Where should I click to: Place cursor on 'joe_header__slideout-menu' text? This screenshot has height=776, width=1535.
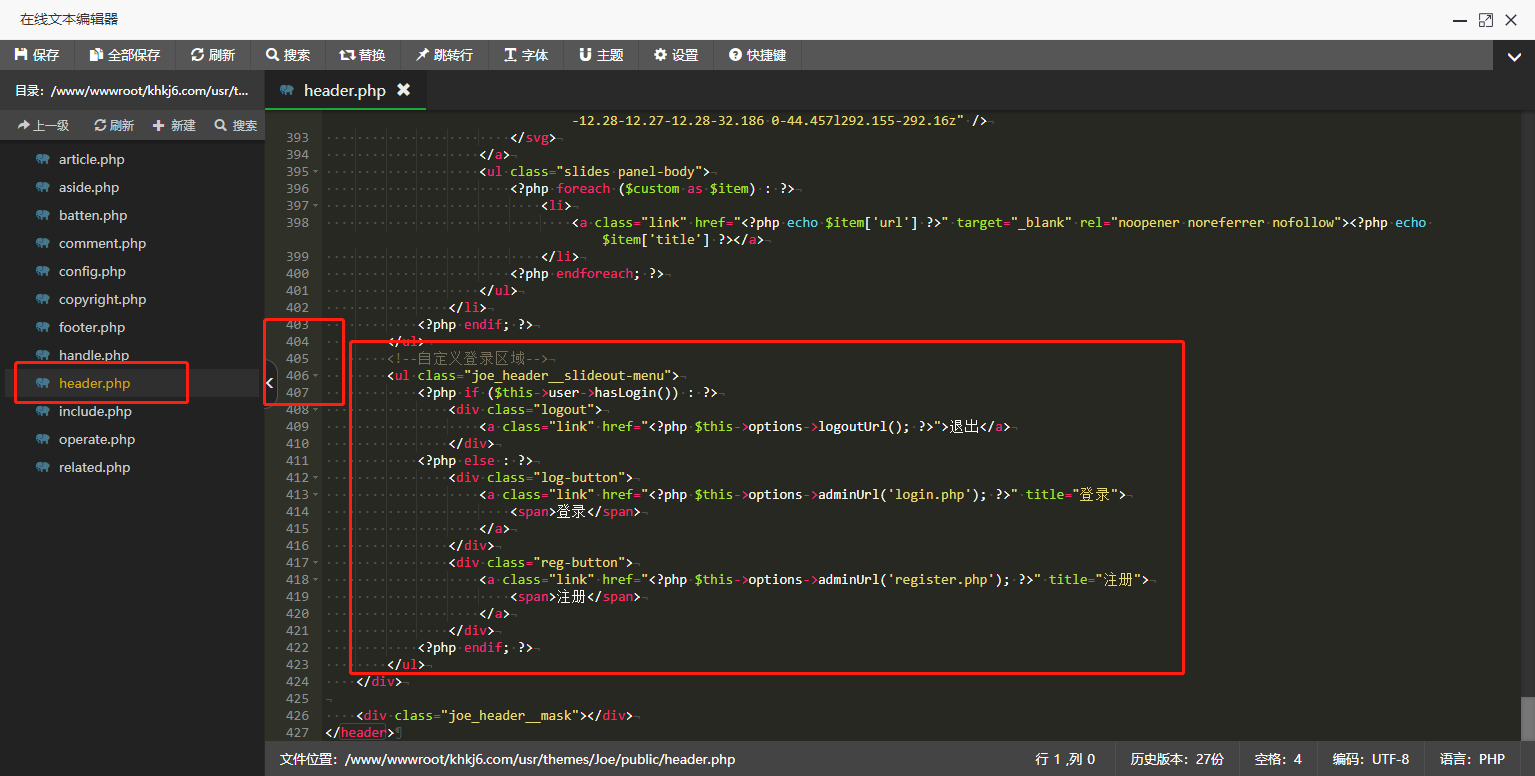pyautogui.click(x=571, y=376)
